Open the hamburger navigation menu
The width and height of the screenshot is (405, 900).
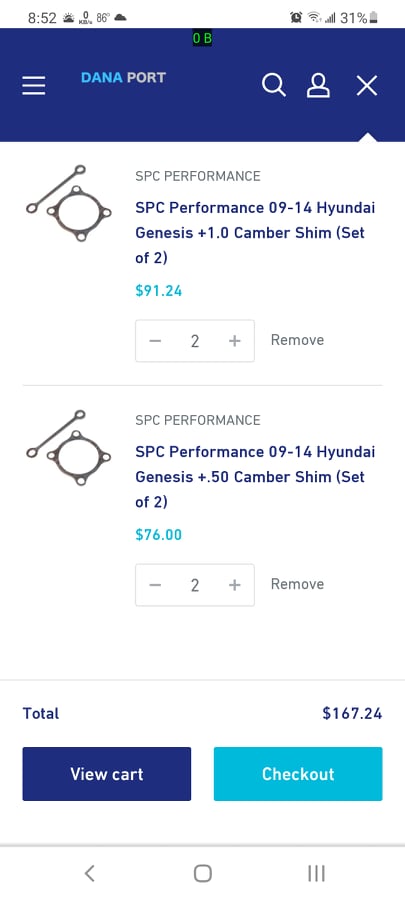point(34,86)
